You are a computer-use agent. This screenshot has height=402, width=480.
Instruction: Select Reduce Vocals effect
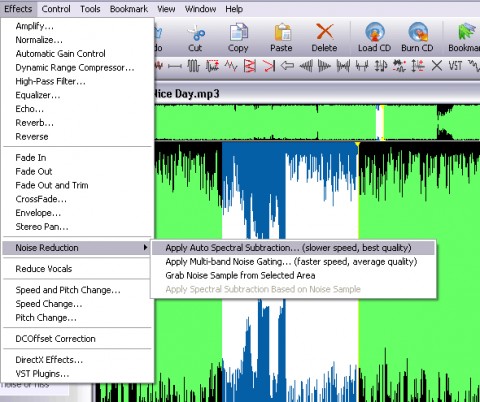[x=44, y=269]
